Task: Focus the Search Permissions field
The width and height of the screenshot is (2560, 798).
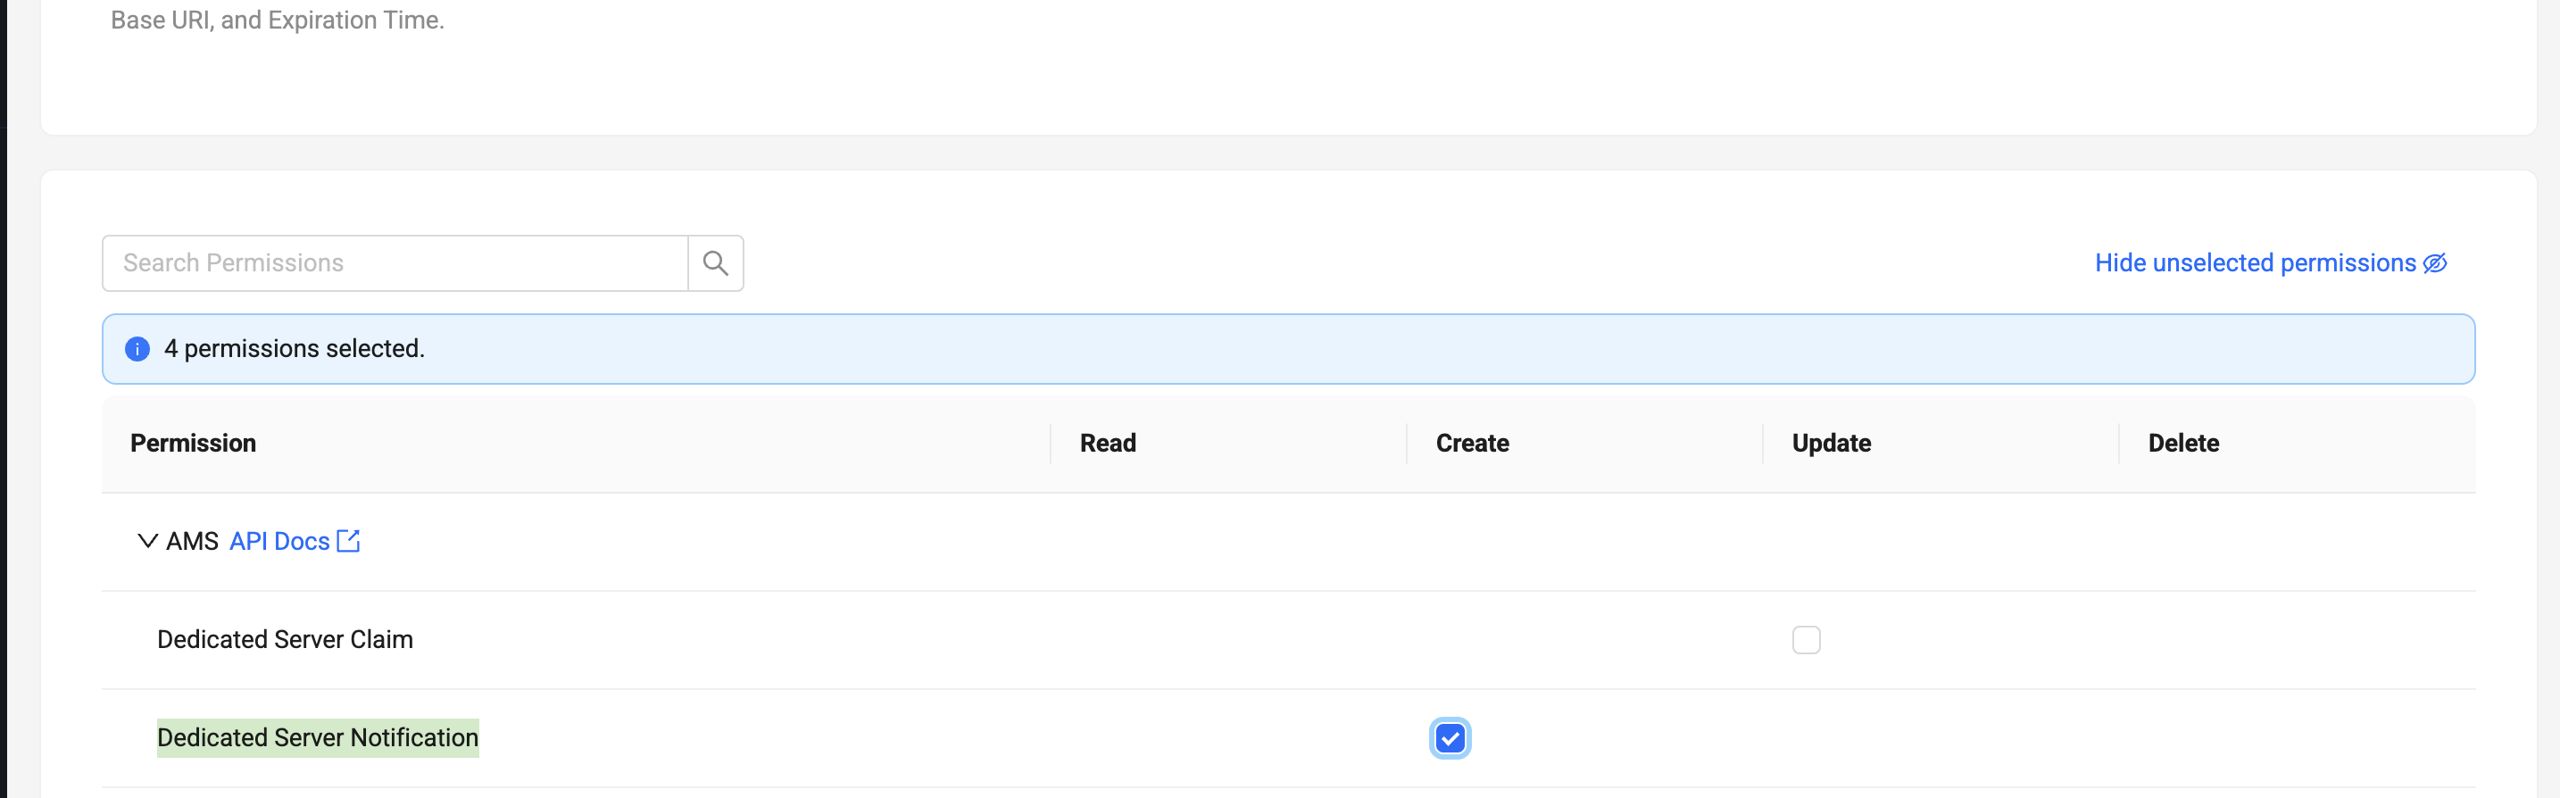Action: [x=395, y=263]
